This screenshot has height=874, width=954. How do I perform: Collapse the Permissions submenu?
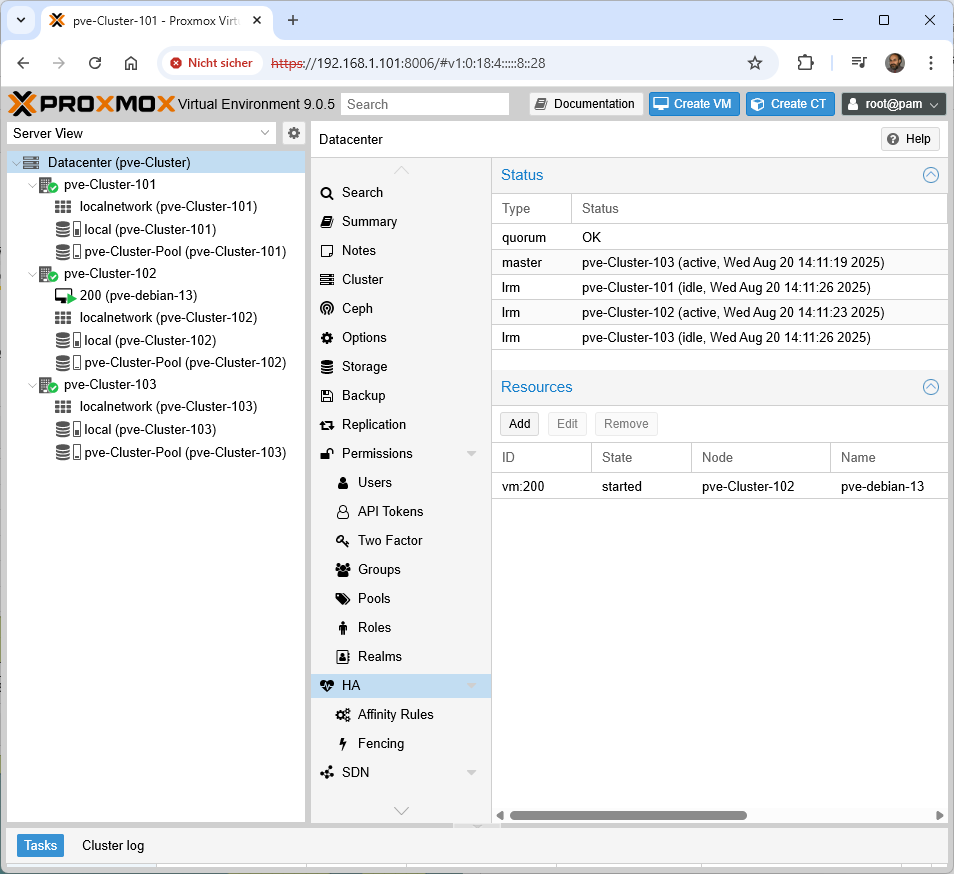tap(471, 454)
